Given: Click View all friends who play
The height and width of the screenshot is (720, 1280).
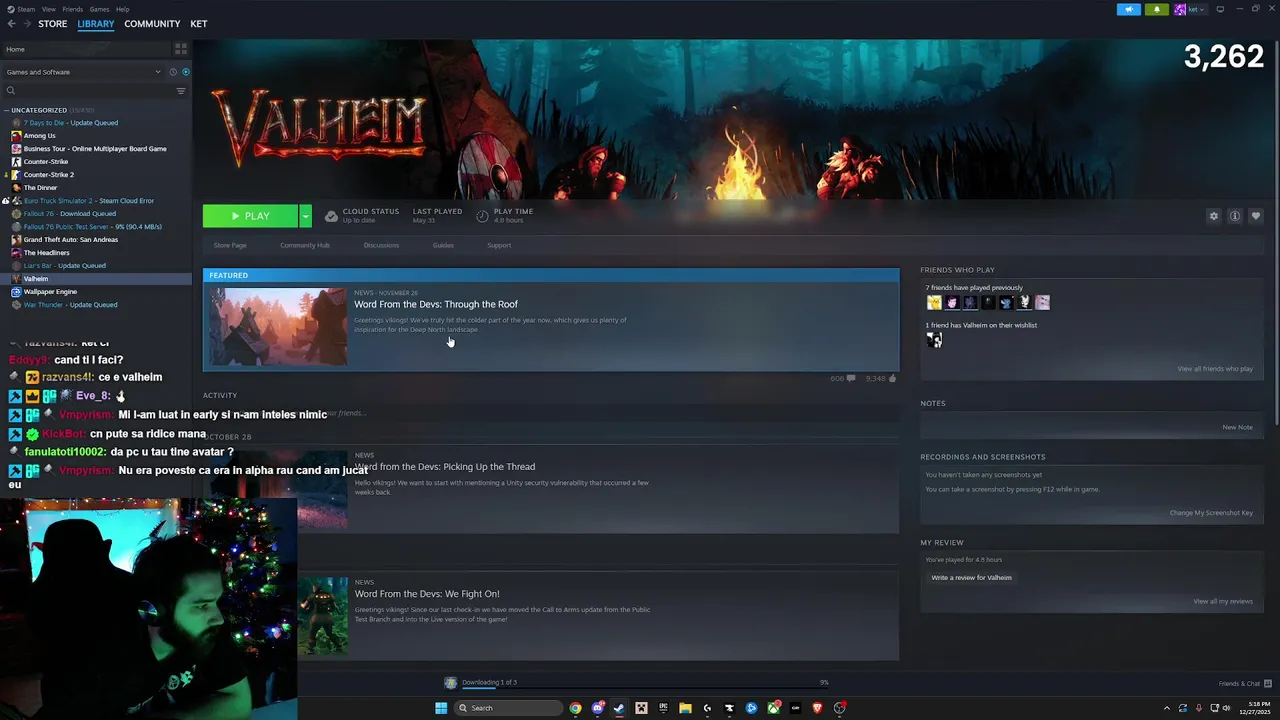Looking at the screenshot, I should point(1215,369).
